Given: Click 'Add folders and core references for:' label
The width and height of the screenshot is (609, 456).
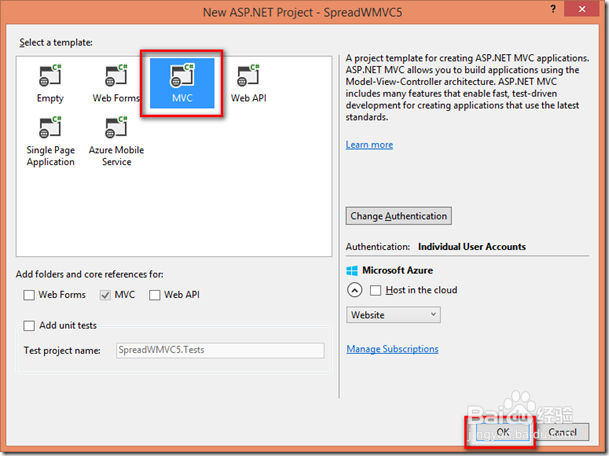Looking at the screenshot, I should [89, 275].
